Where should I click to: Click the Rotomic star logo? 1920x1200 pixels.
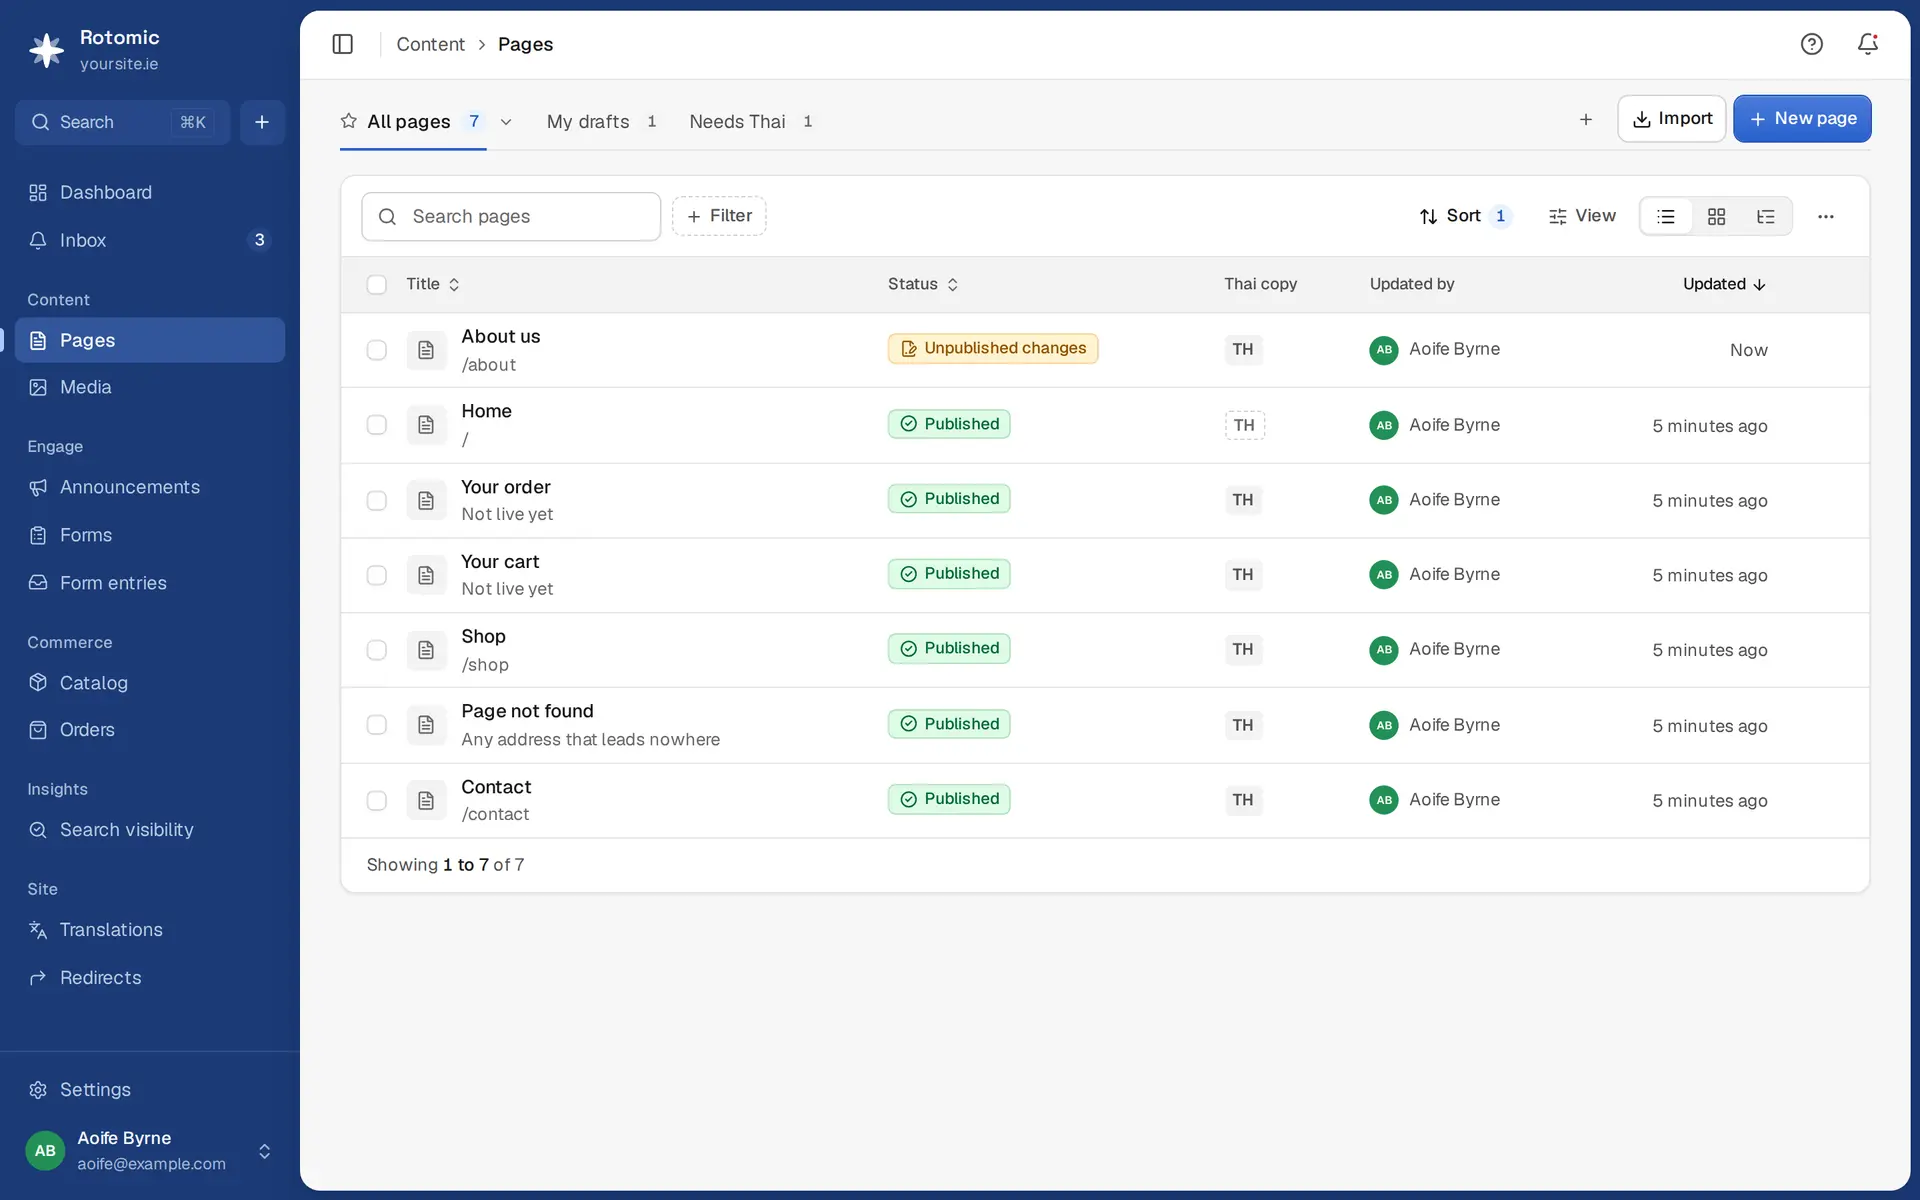point(46,50)
